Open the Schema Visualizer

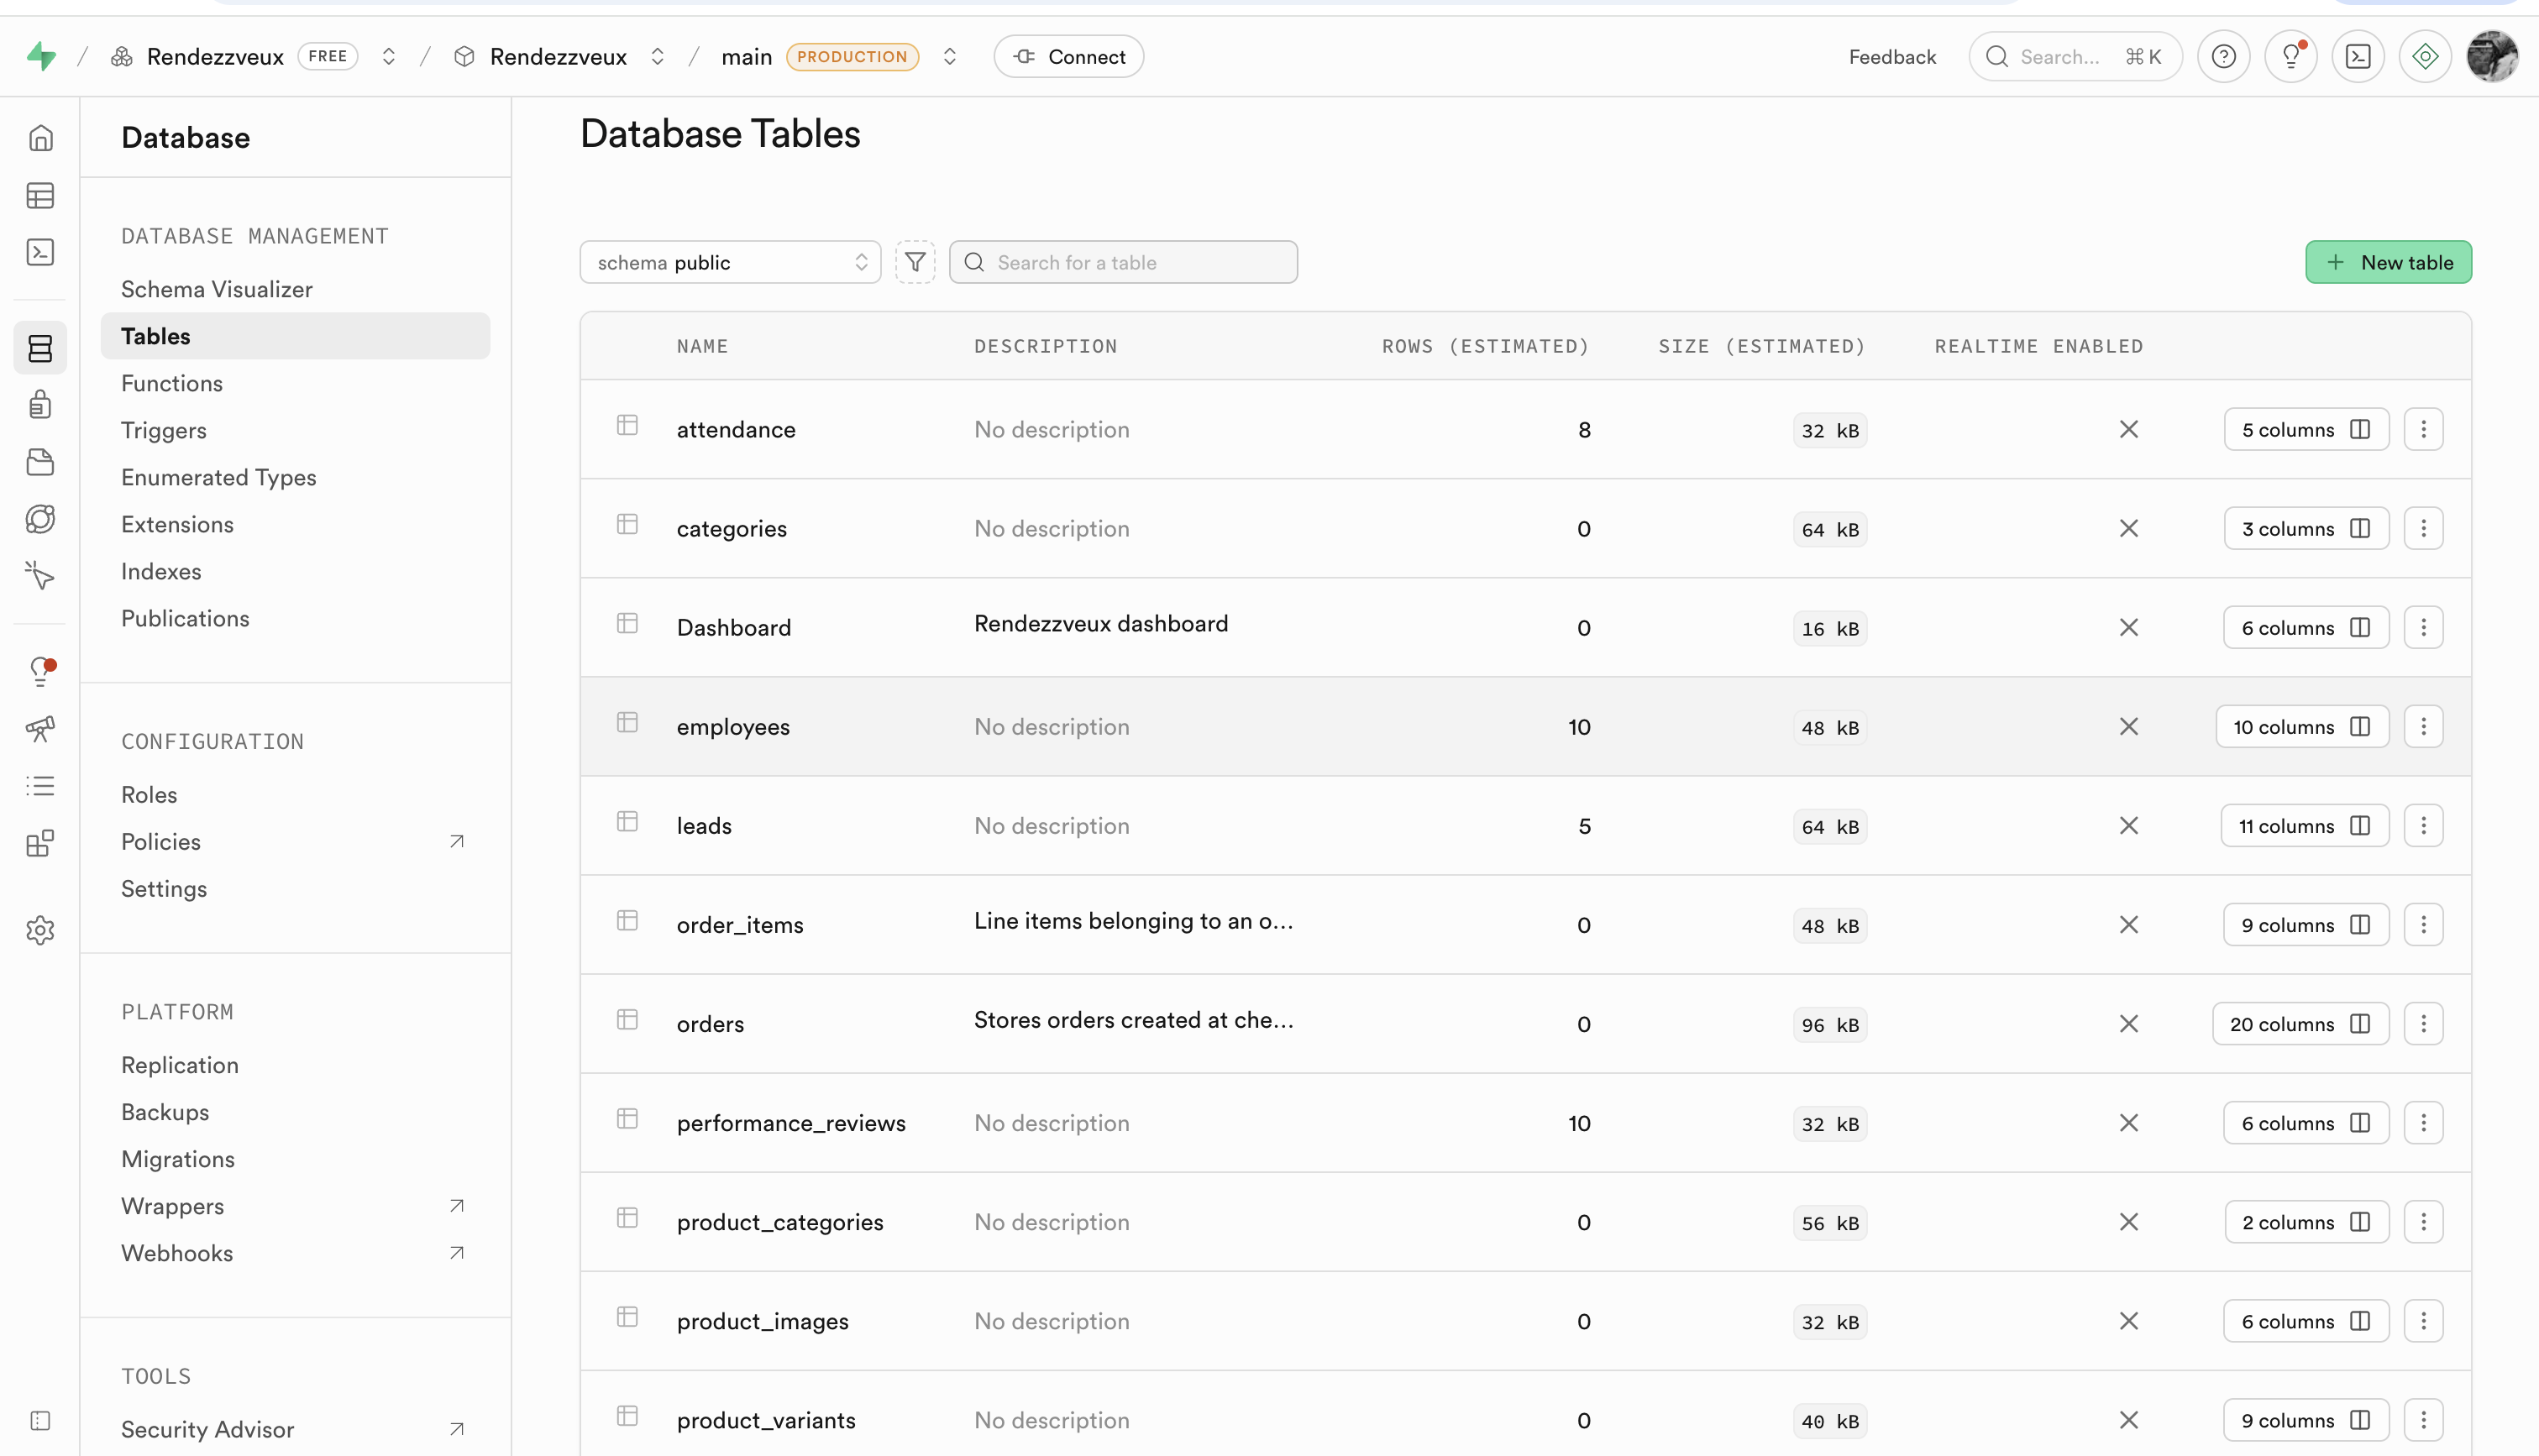pos(216,289)
